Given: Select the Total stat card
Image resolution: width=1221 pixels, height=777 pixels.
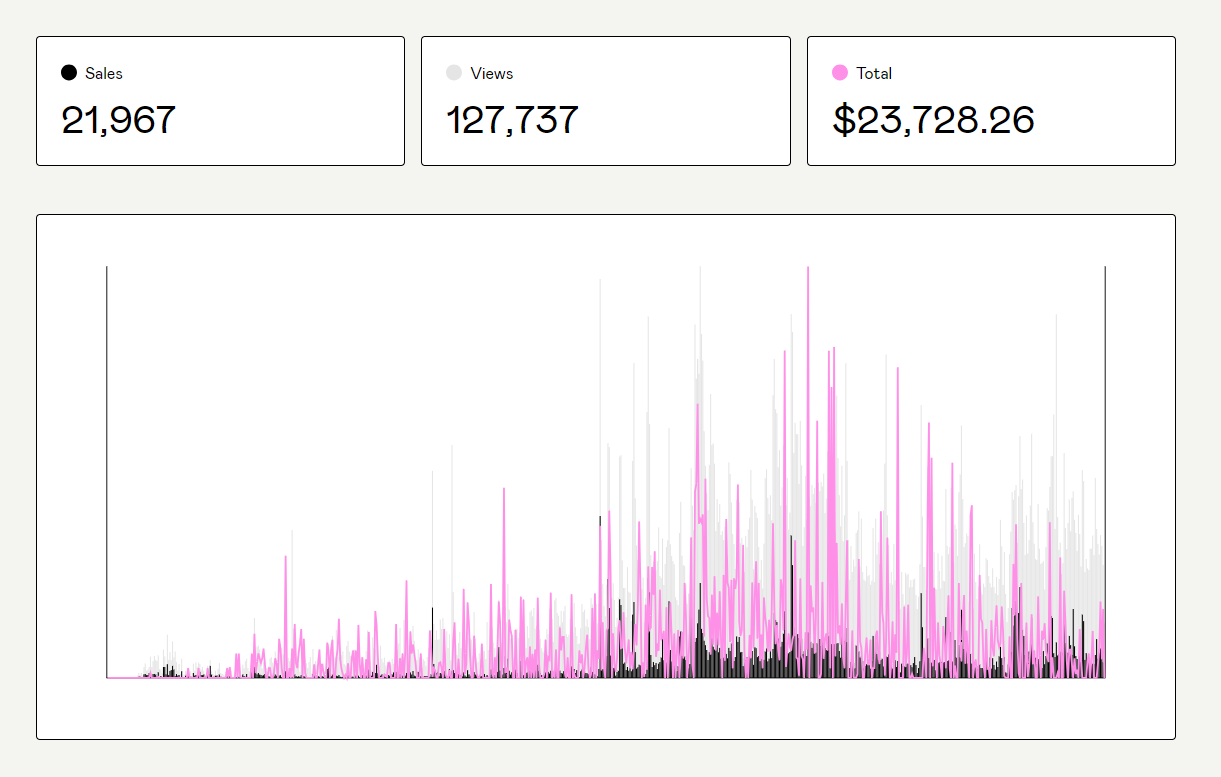Looking at the screenshot, I should coord(990,100).
